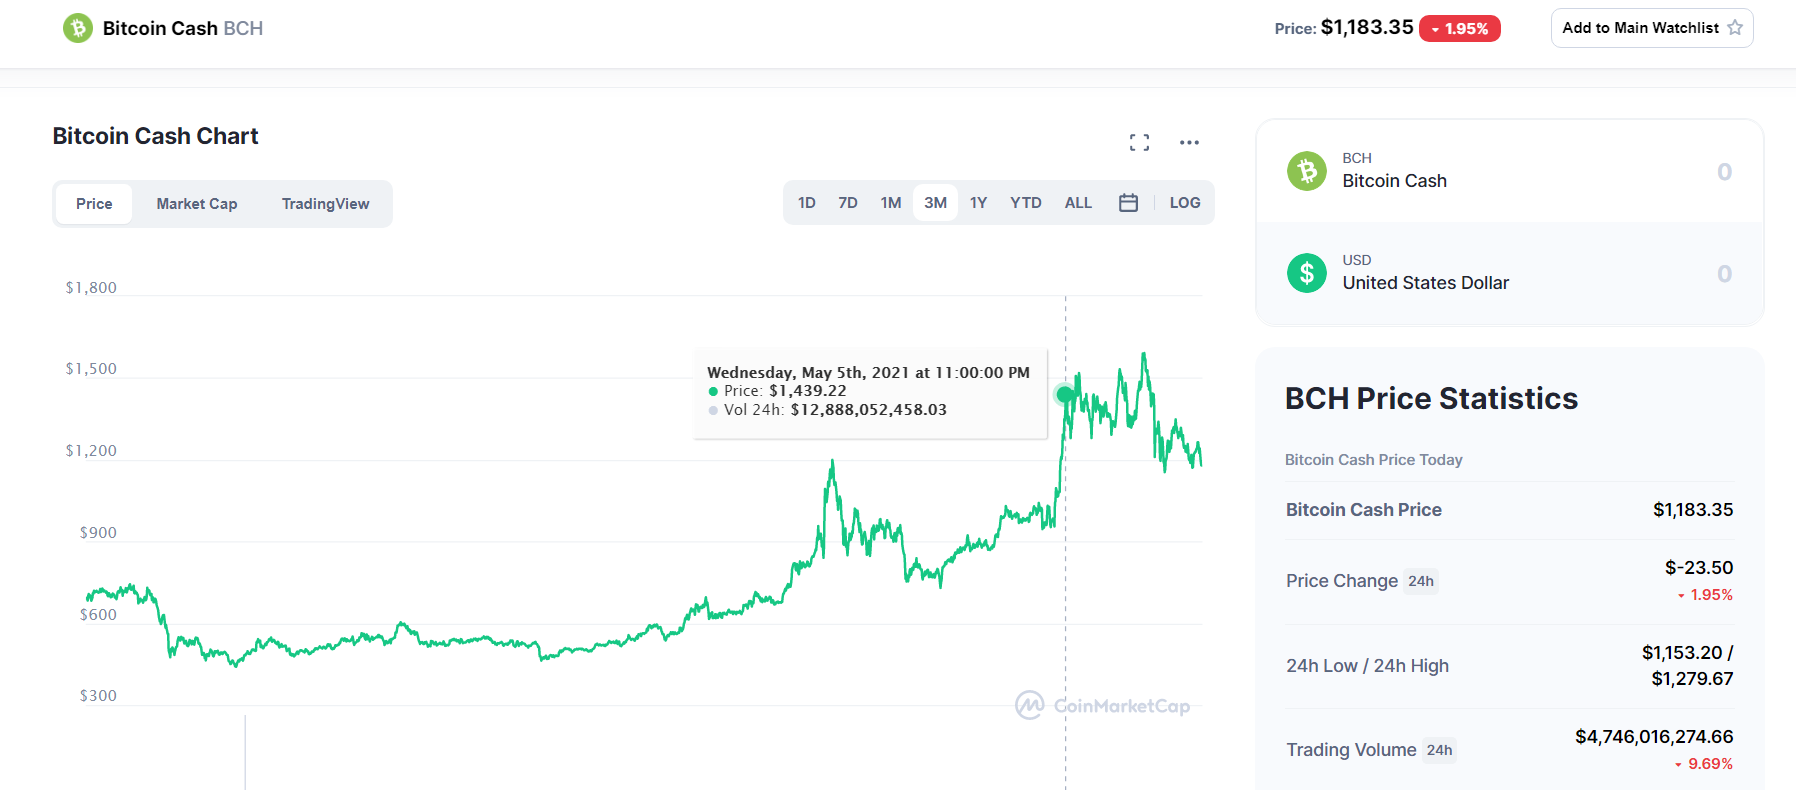Select the YTD time range
This screenshot has width=1796, height=790.
(1026, 203)
